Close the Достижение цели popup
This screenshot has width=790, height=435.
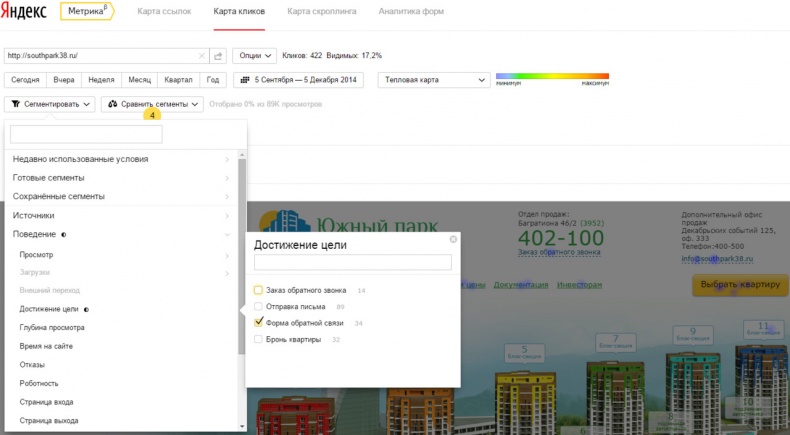point(453,239)
